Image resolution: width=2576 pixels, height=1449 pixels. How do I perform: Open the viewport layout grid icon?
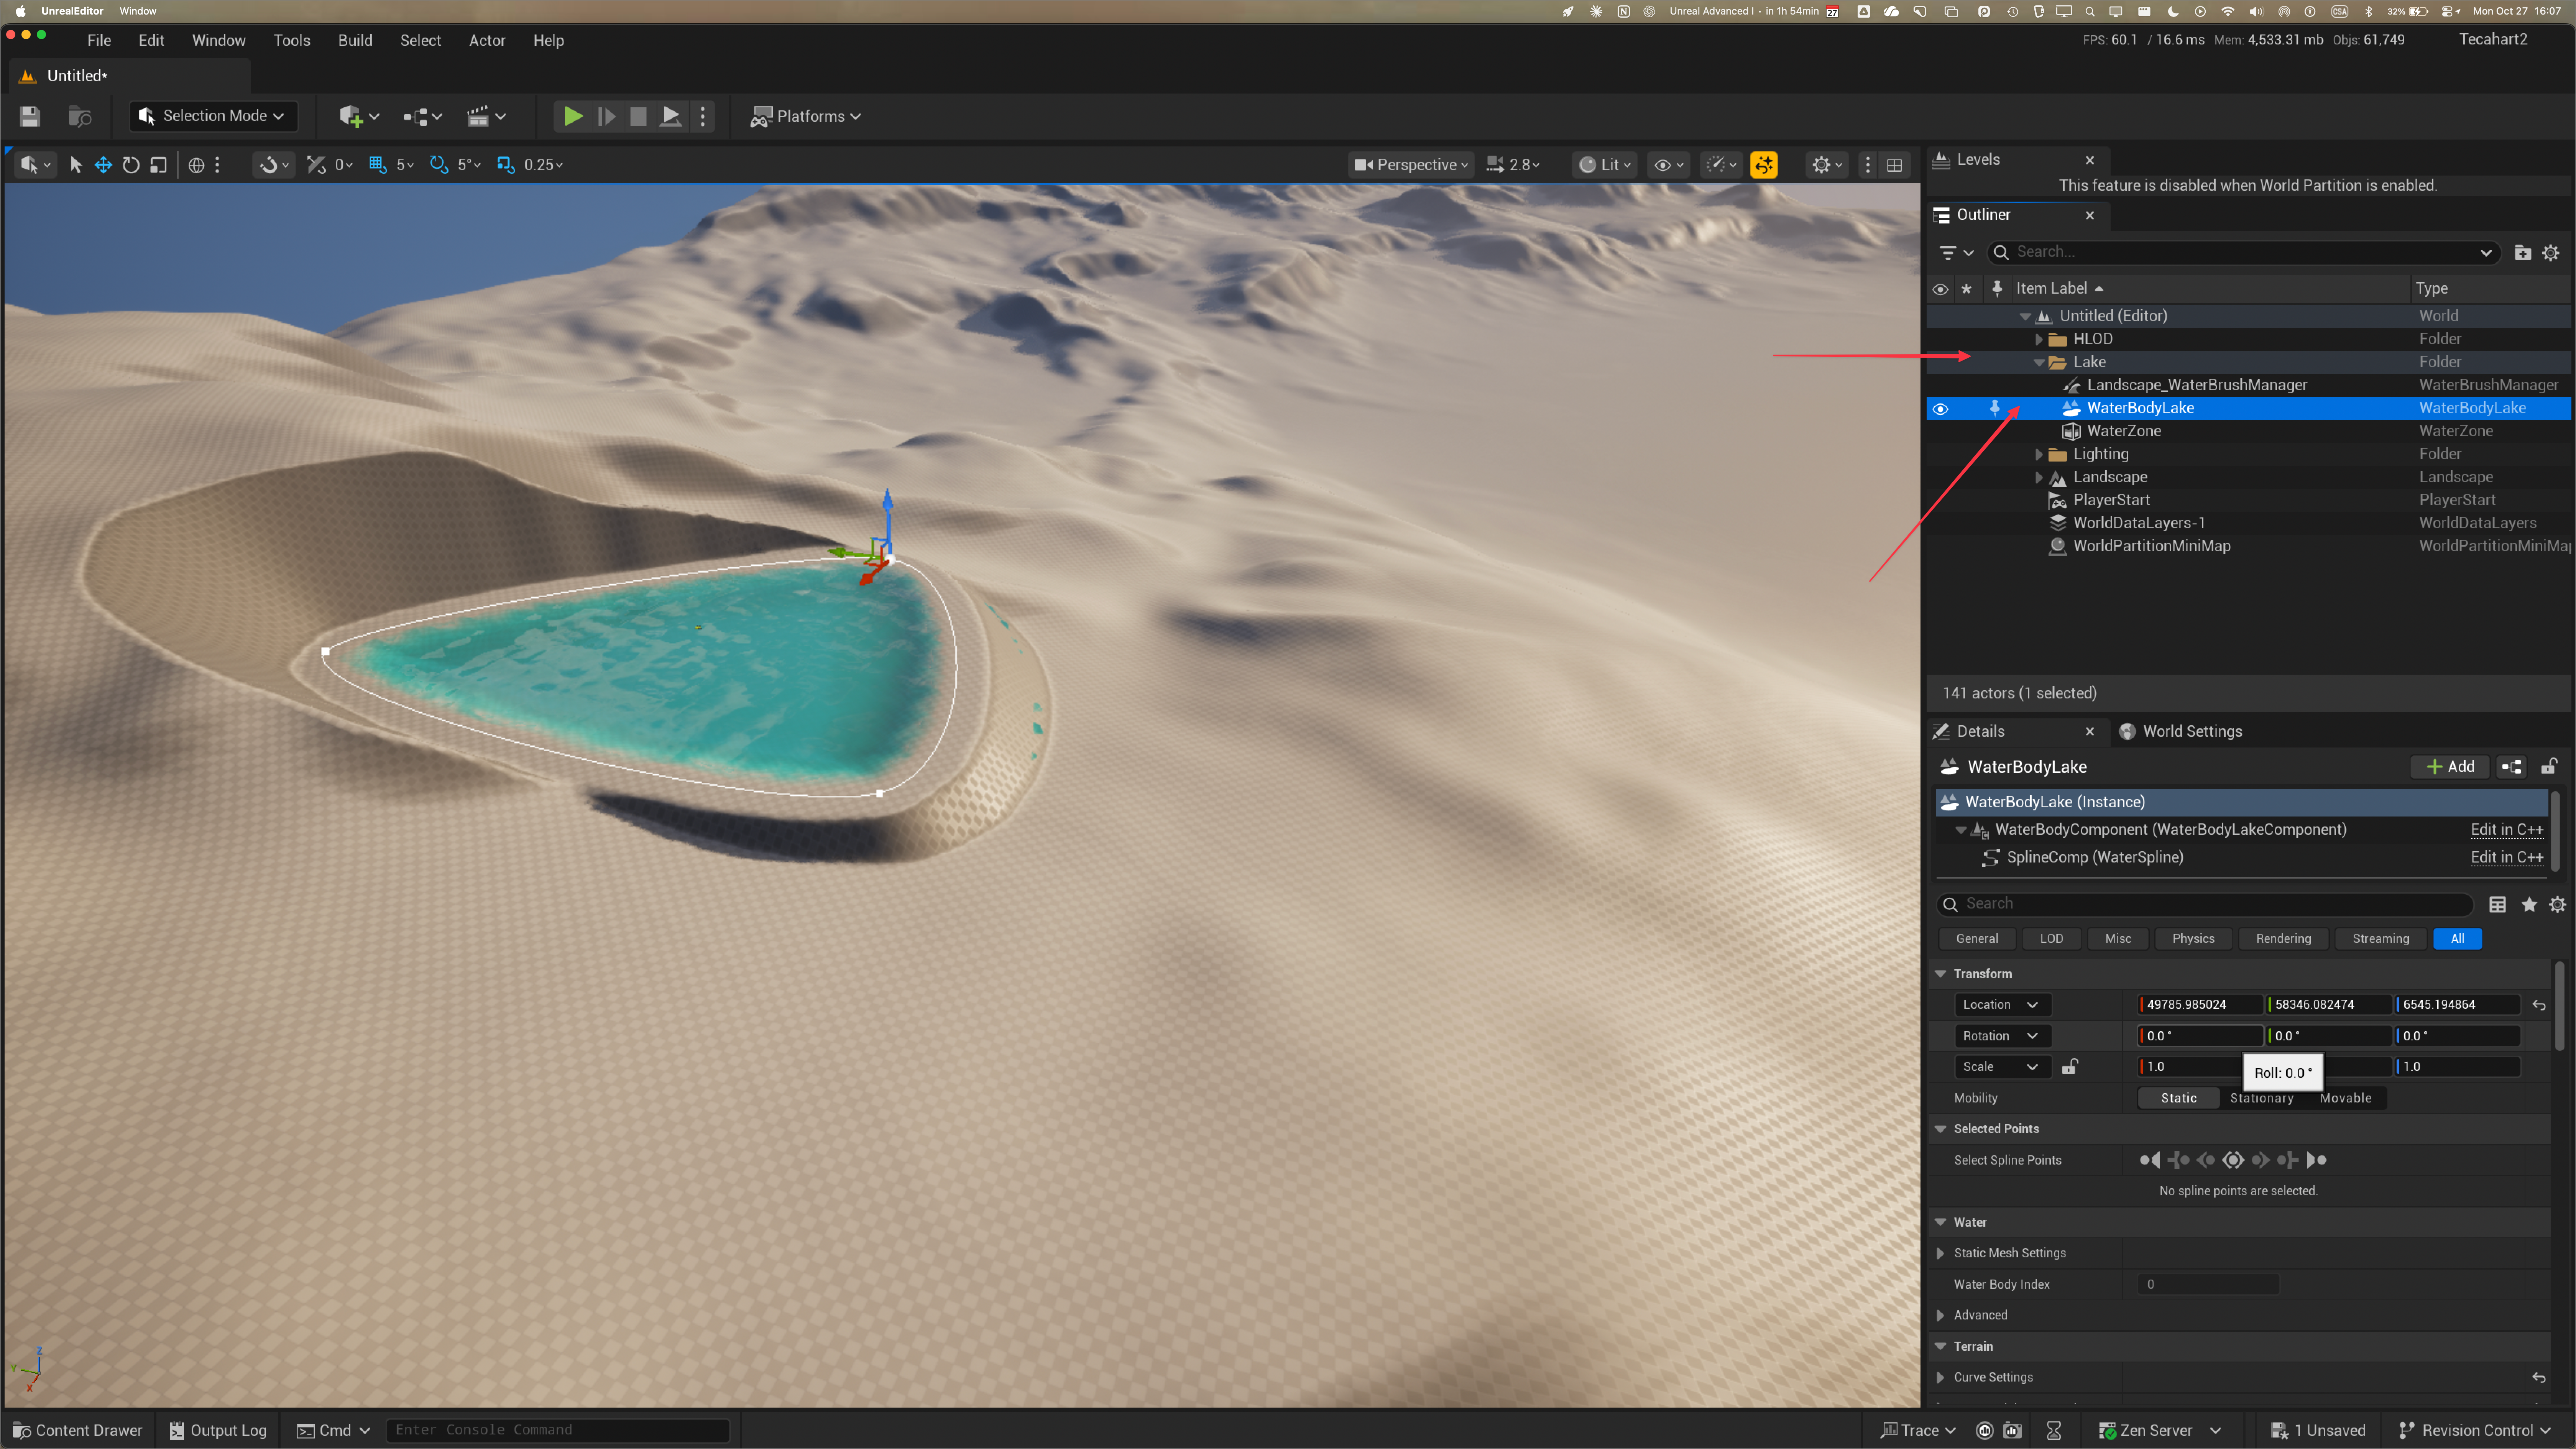(1894, 165)
